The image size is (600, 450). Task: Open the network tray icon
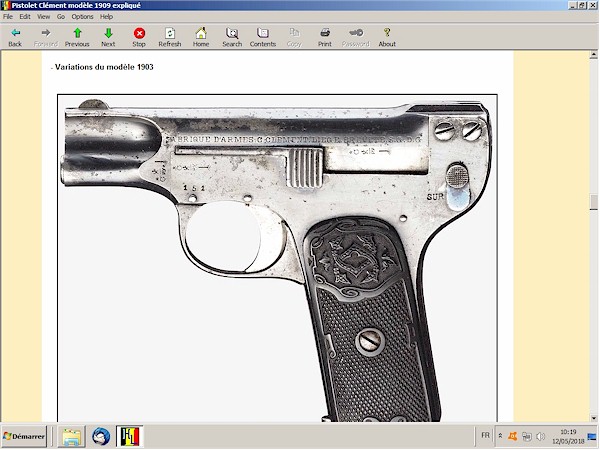pos(527,436)
